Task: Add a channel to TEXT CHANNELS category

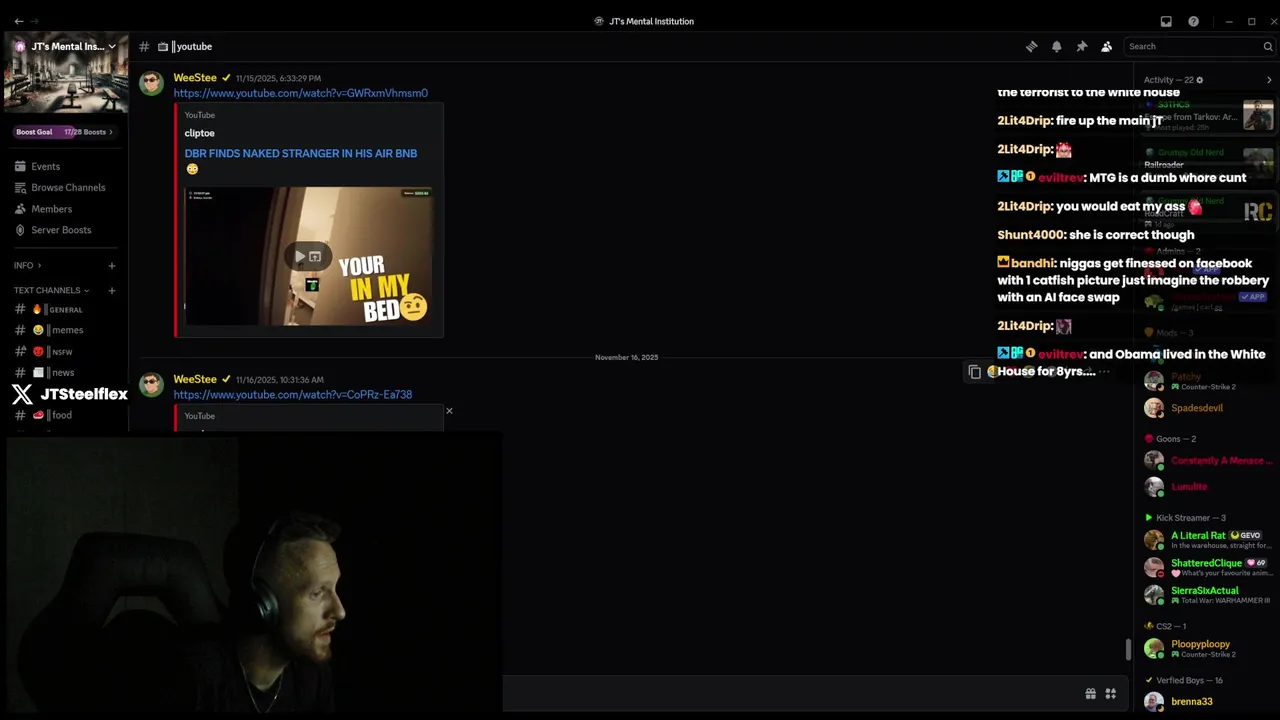Action: pyautogui.click(x=111, y=291)
